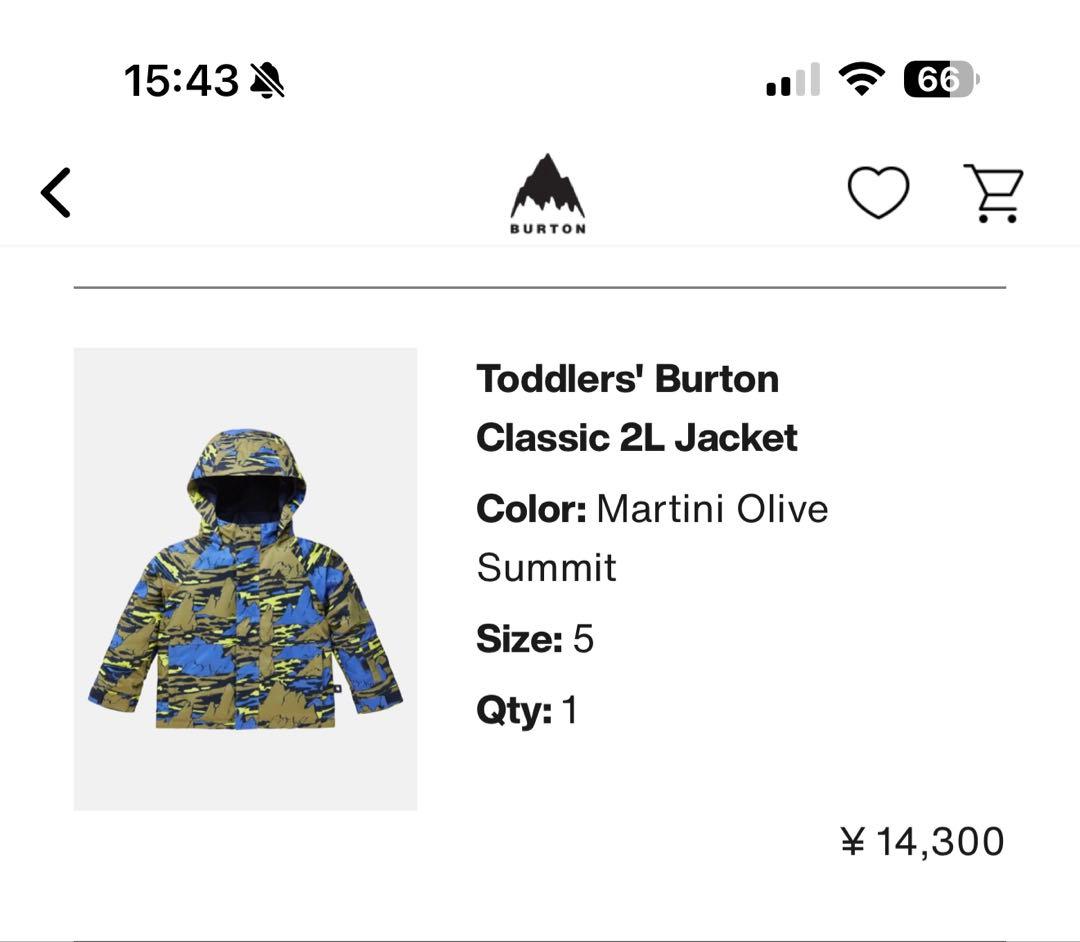Tap the jacket product thumbnail

(x=245, y=579)
